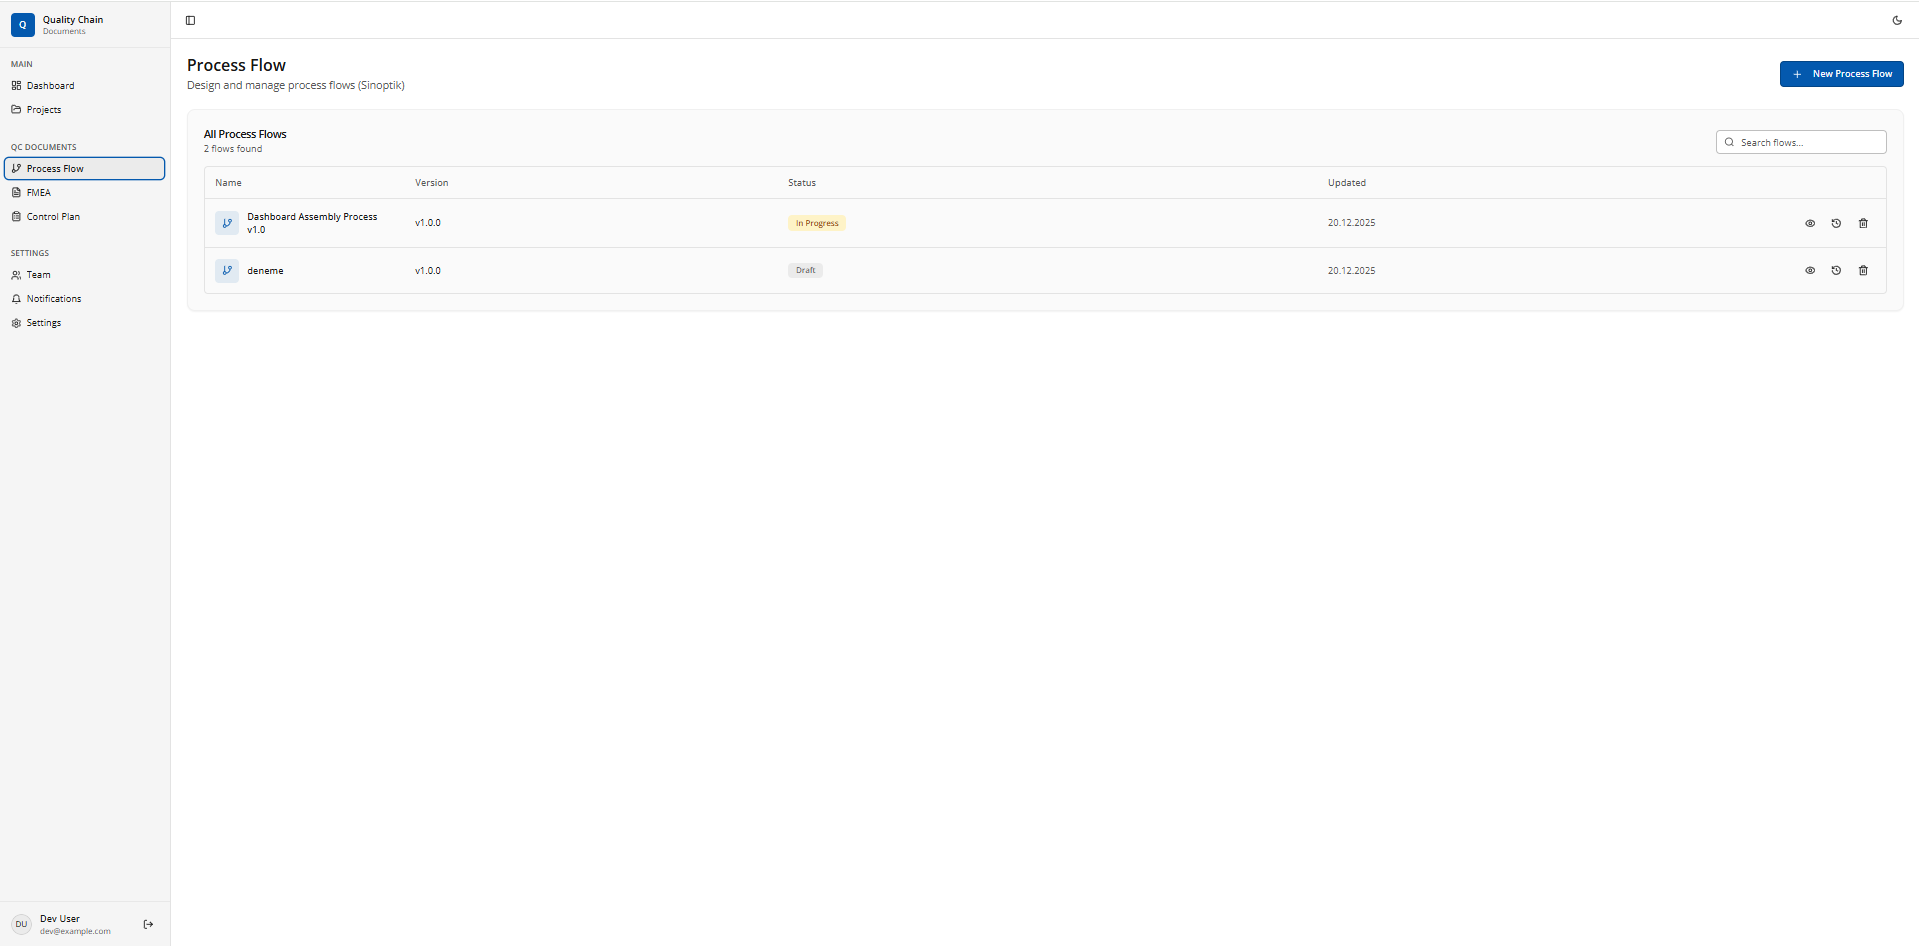Delete the Dashboard Assembly Process flow

[1863, 223]
